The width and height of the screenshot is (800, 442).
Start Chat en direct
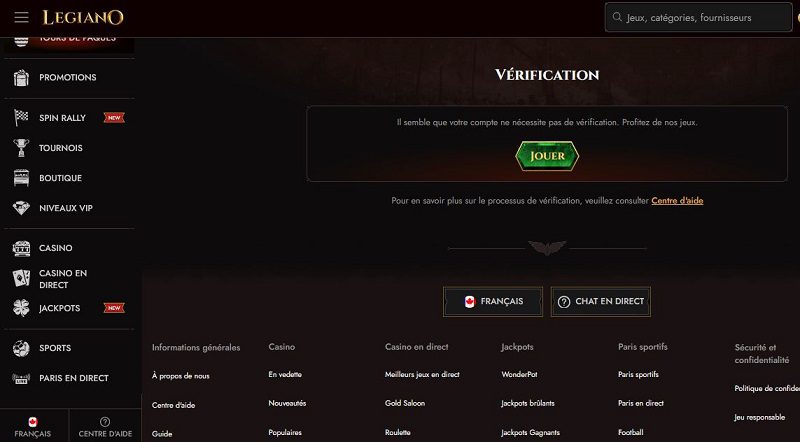click(x=601, y=302)
